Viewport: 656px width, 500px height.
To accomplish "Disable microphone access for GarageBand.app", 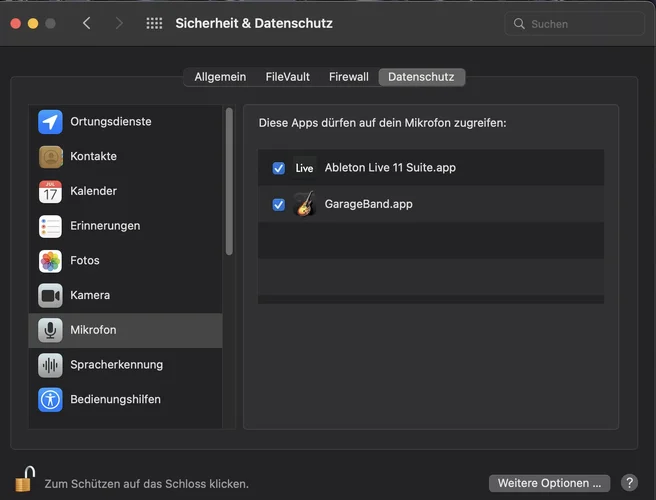I will click(279, 204).
